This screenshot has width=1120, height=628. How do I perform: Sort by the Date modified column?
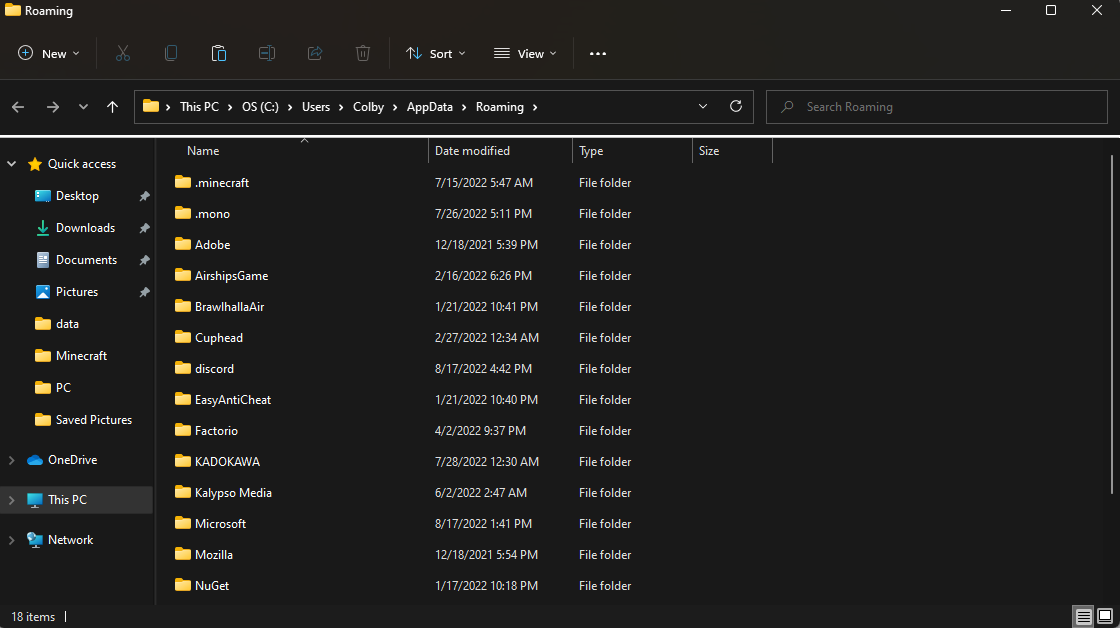click(472, 151)
